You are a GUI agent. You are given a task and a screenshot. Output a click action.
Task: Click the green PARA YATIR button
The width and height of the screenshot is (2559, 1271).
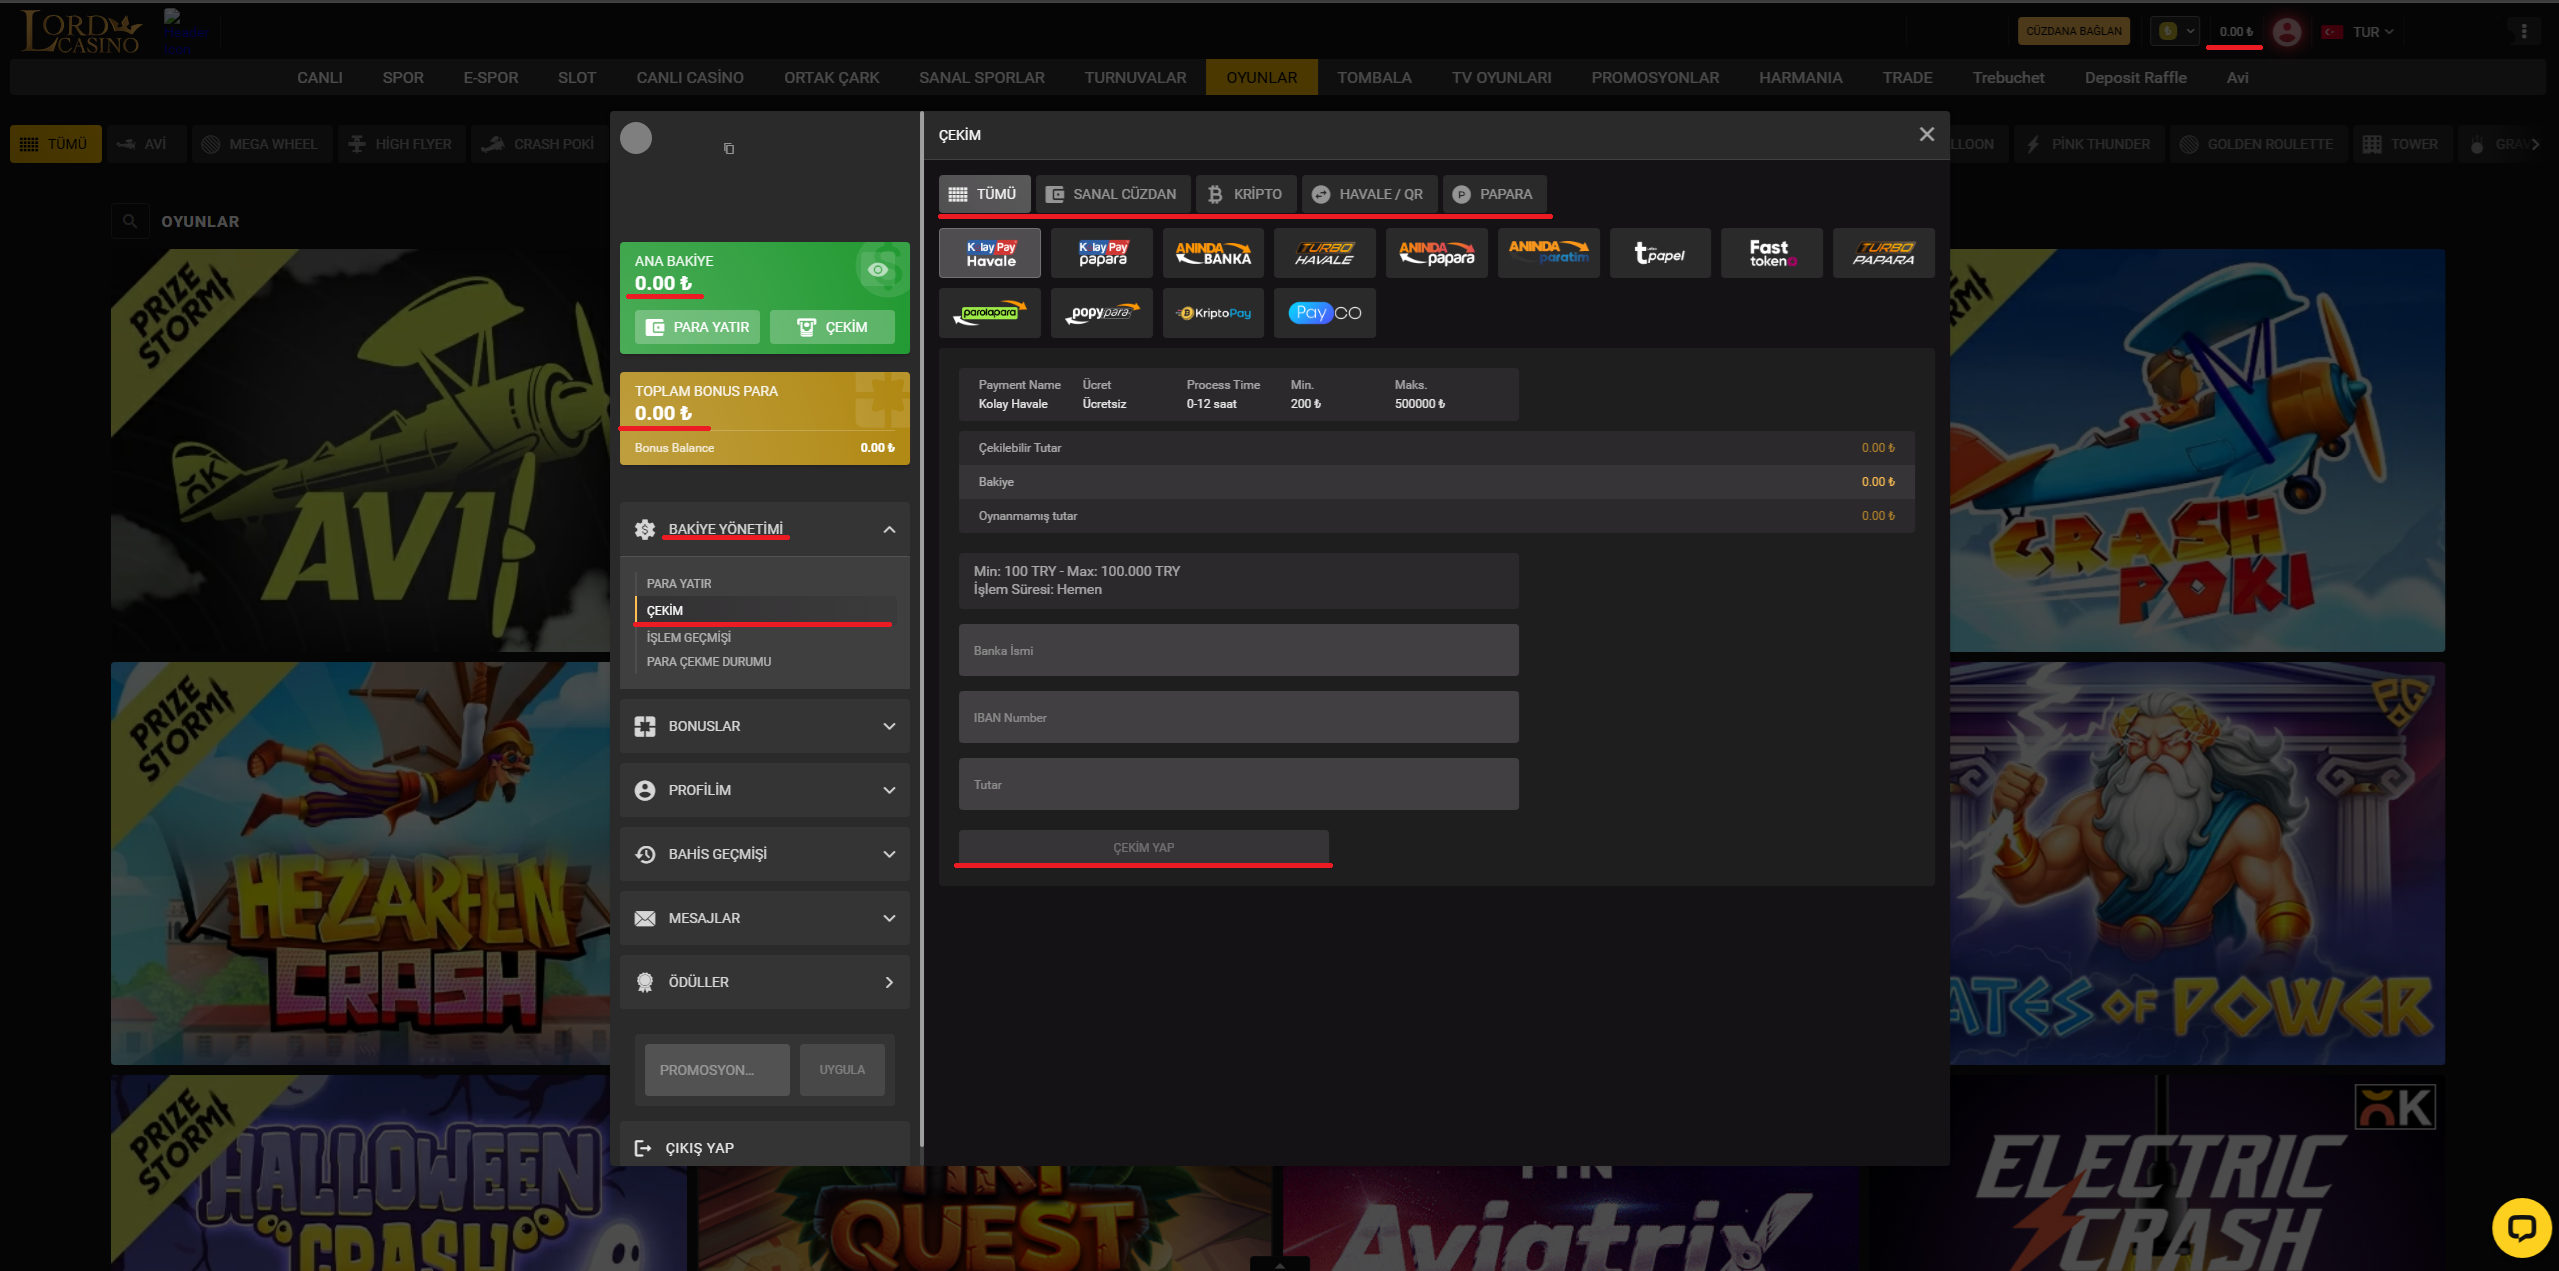point(698,327)
